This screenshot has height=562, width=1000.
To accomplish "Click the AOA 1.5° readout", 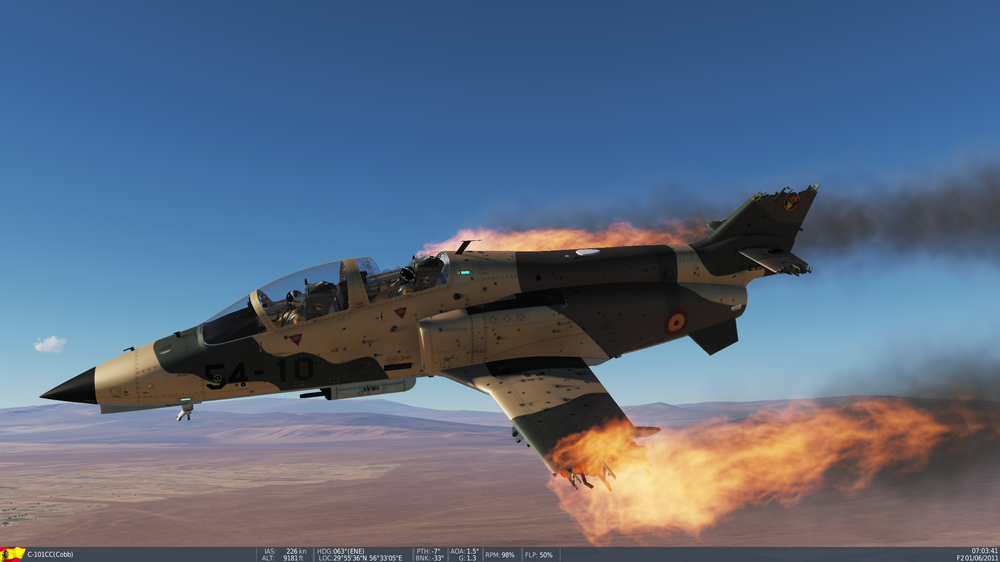I will click(x=464, y=551).
